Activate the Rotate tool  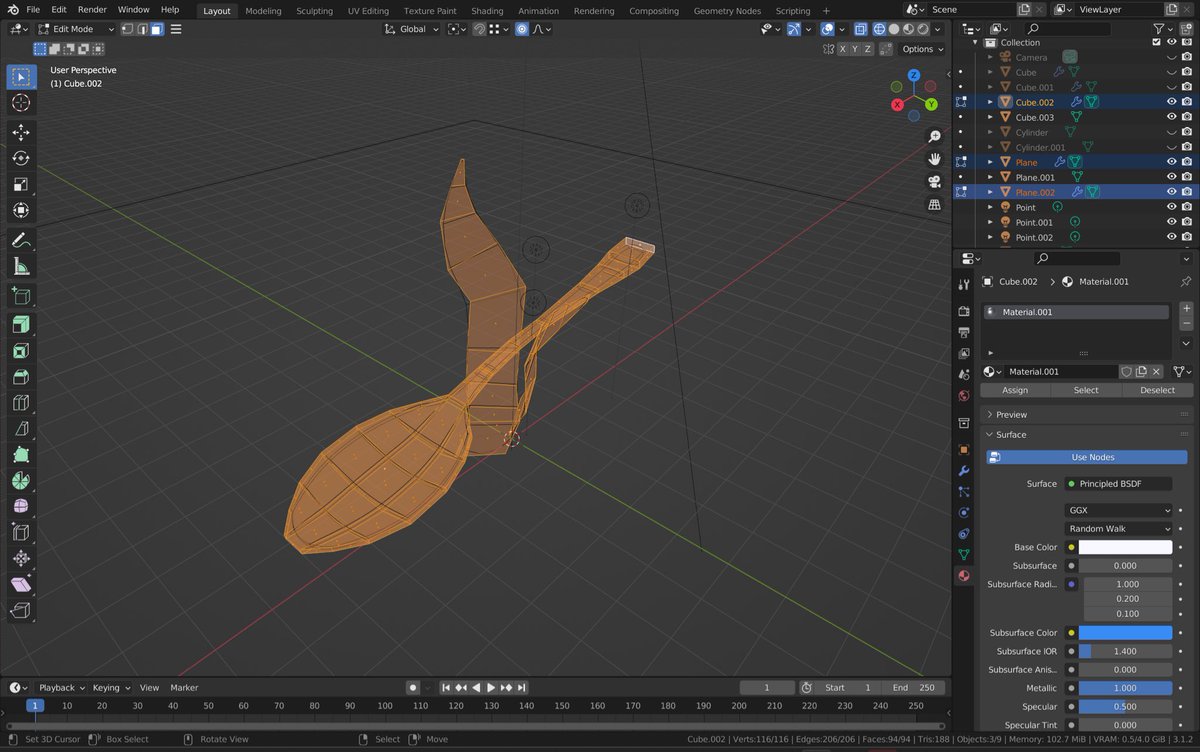pyautogui.click(x=21, y=158)
